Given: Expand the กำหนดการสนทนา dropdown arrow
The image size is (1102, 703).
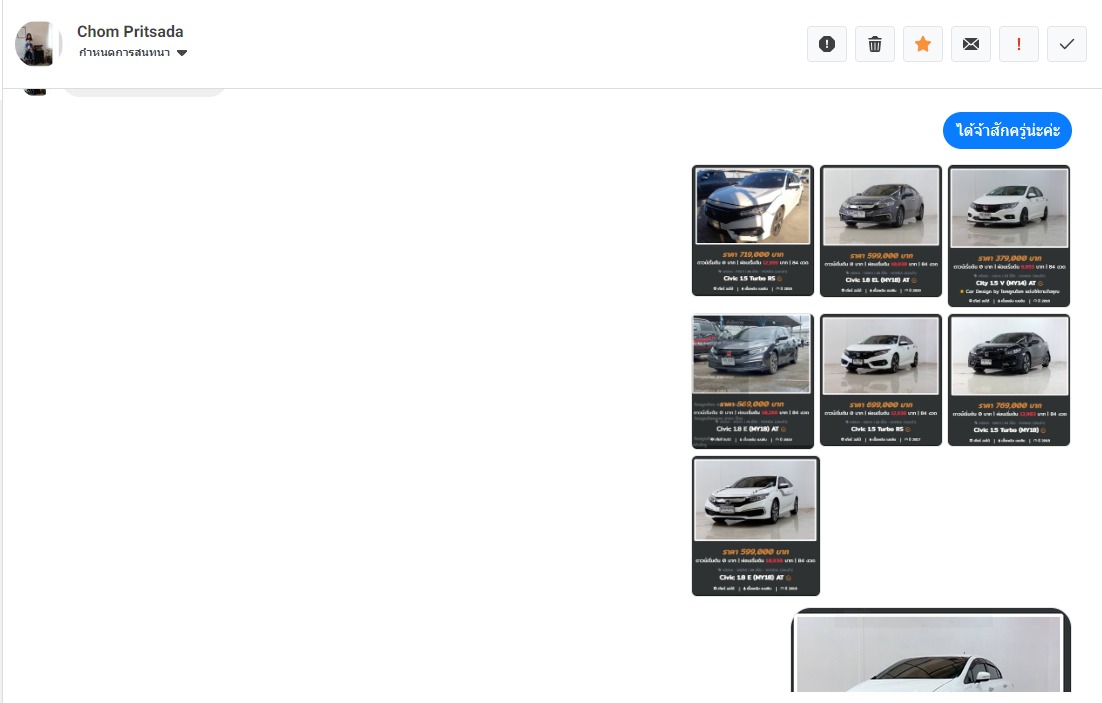Looking at the screenshot, I should pyautogui.click(x=182, y=53).
